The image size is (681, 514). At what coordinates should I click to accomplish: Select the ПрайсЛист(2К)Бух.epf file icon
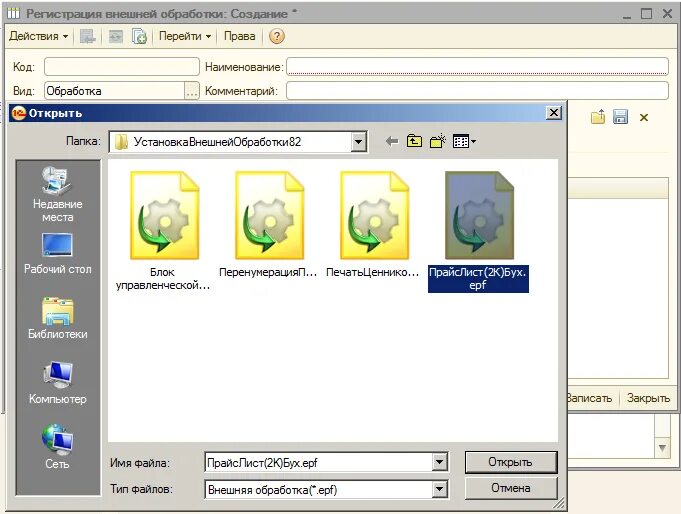click(x=479, y=216)
